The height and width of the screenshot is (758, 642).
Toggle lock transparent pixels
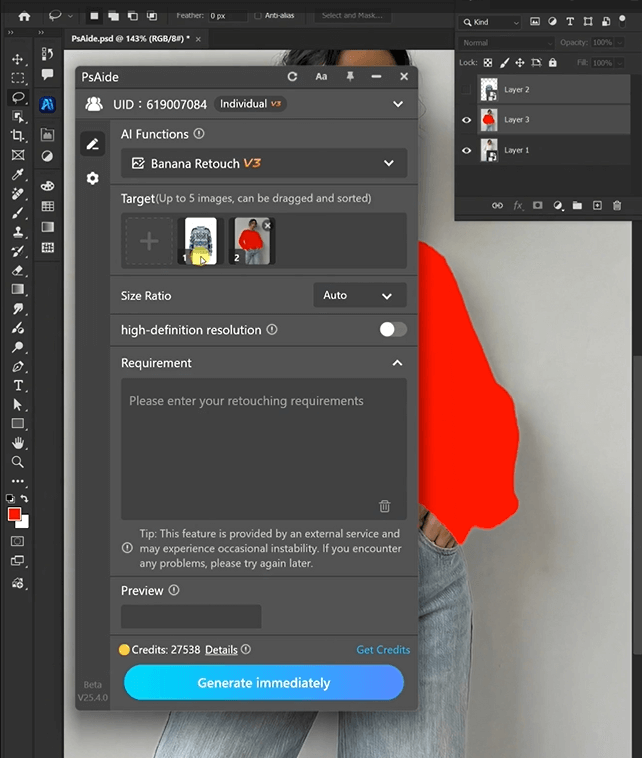(488, 62)
